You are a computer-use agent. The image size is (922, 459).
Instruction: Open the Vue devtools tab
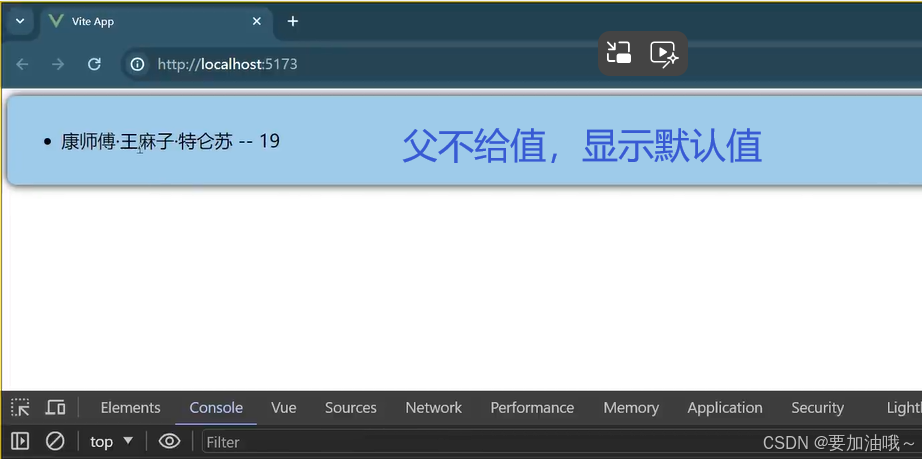283,408
